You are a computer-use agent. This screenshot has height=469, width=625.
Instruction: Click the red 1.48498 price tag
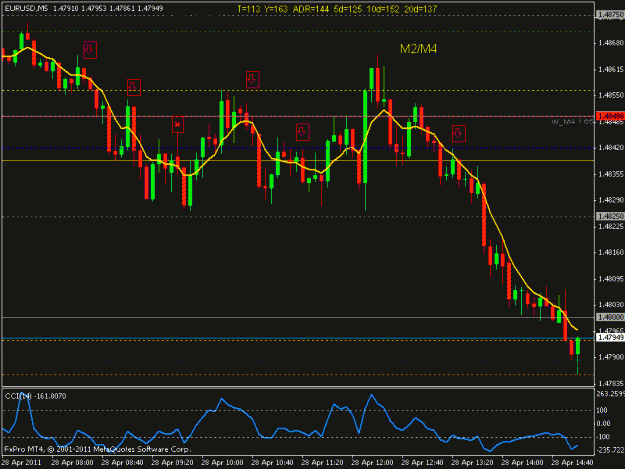tap(610, 116)
